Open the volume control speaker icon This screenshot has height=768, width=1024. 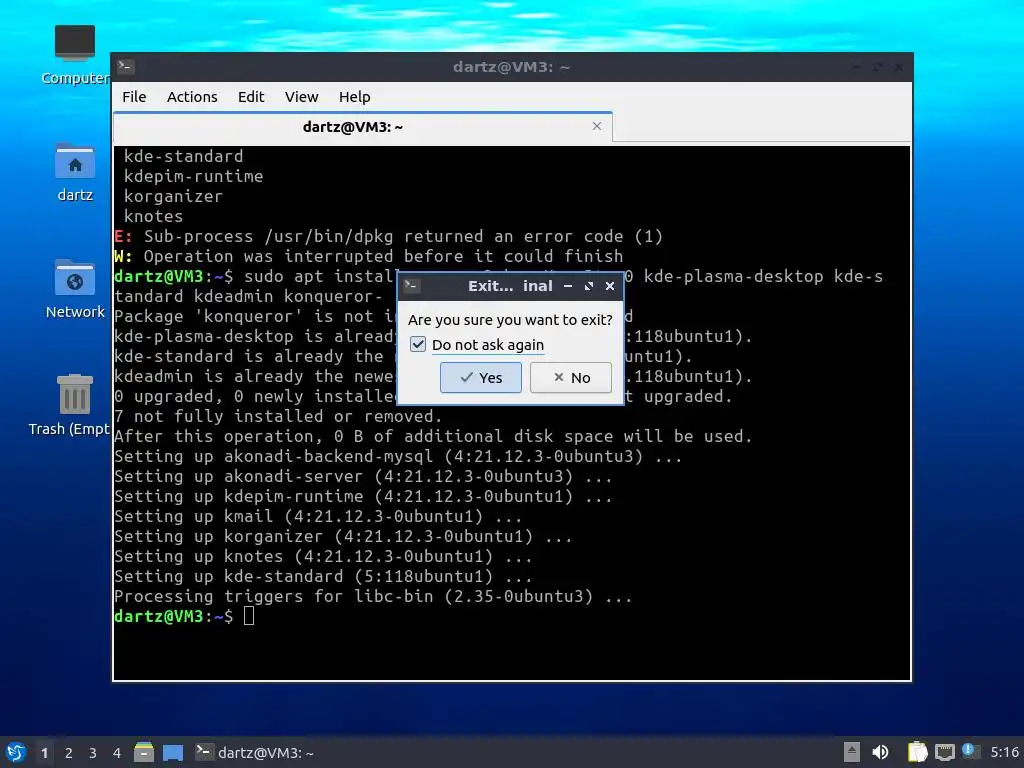click(x=880, y=752)
